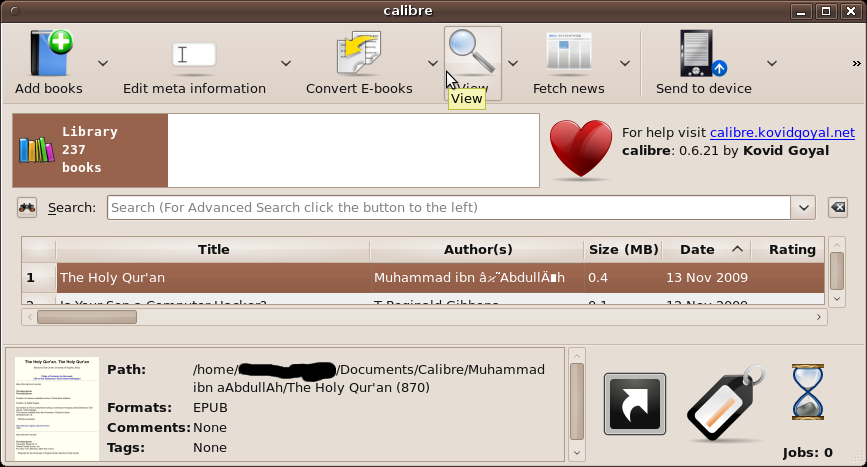Image resolution: width=867 pixels, height=467 pixels.
Task: Click the left arrow of horizontal scrollbar
Action: (x=30, y=317)
